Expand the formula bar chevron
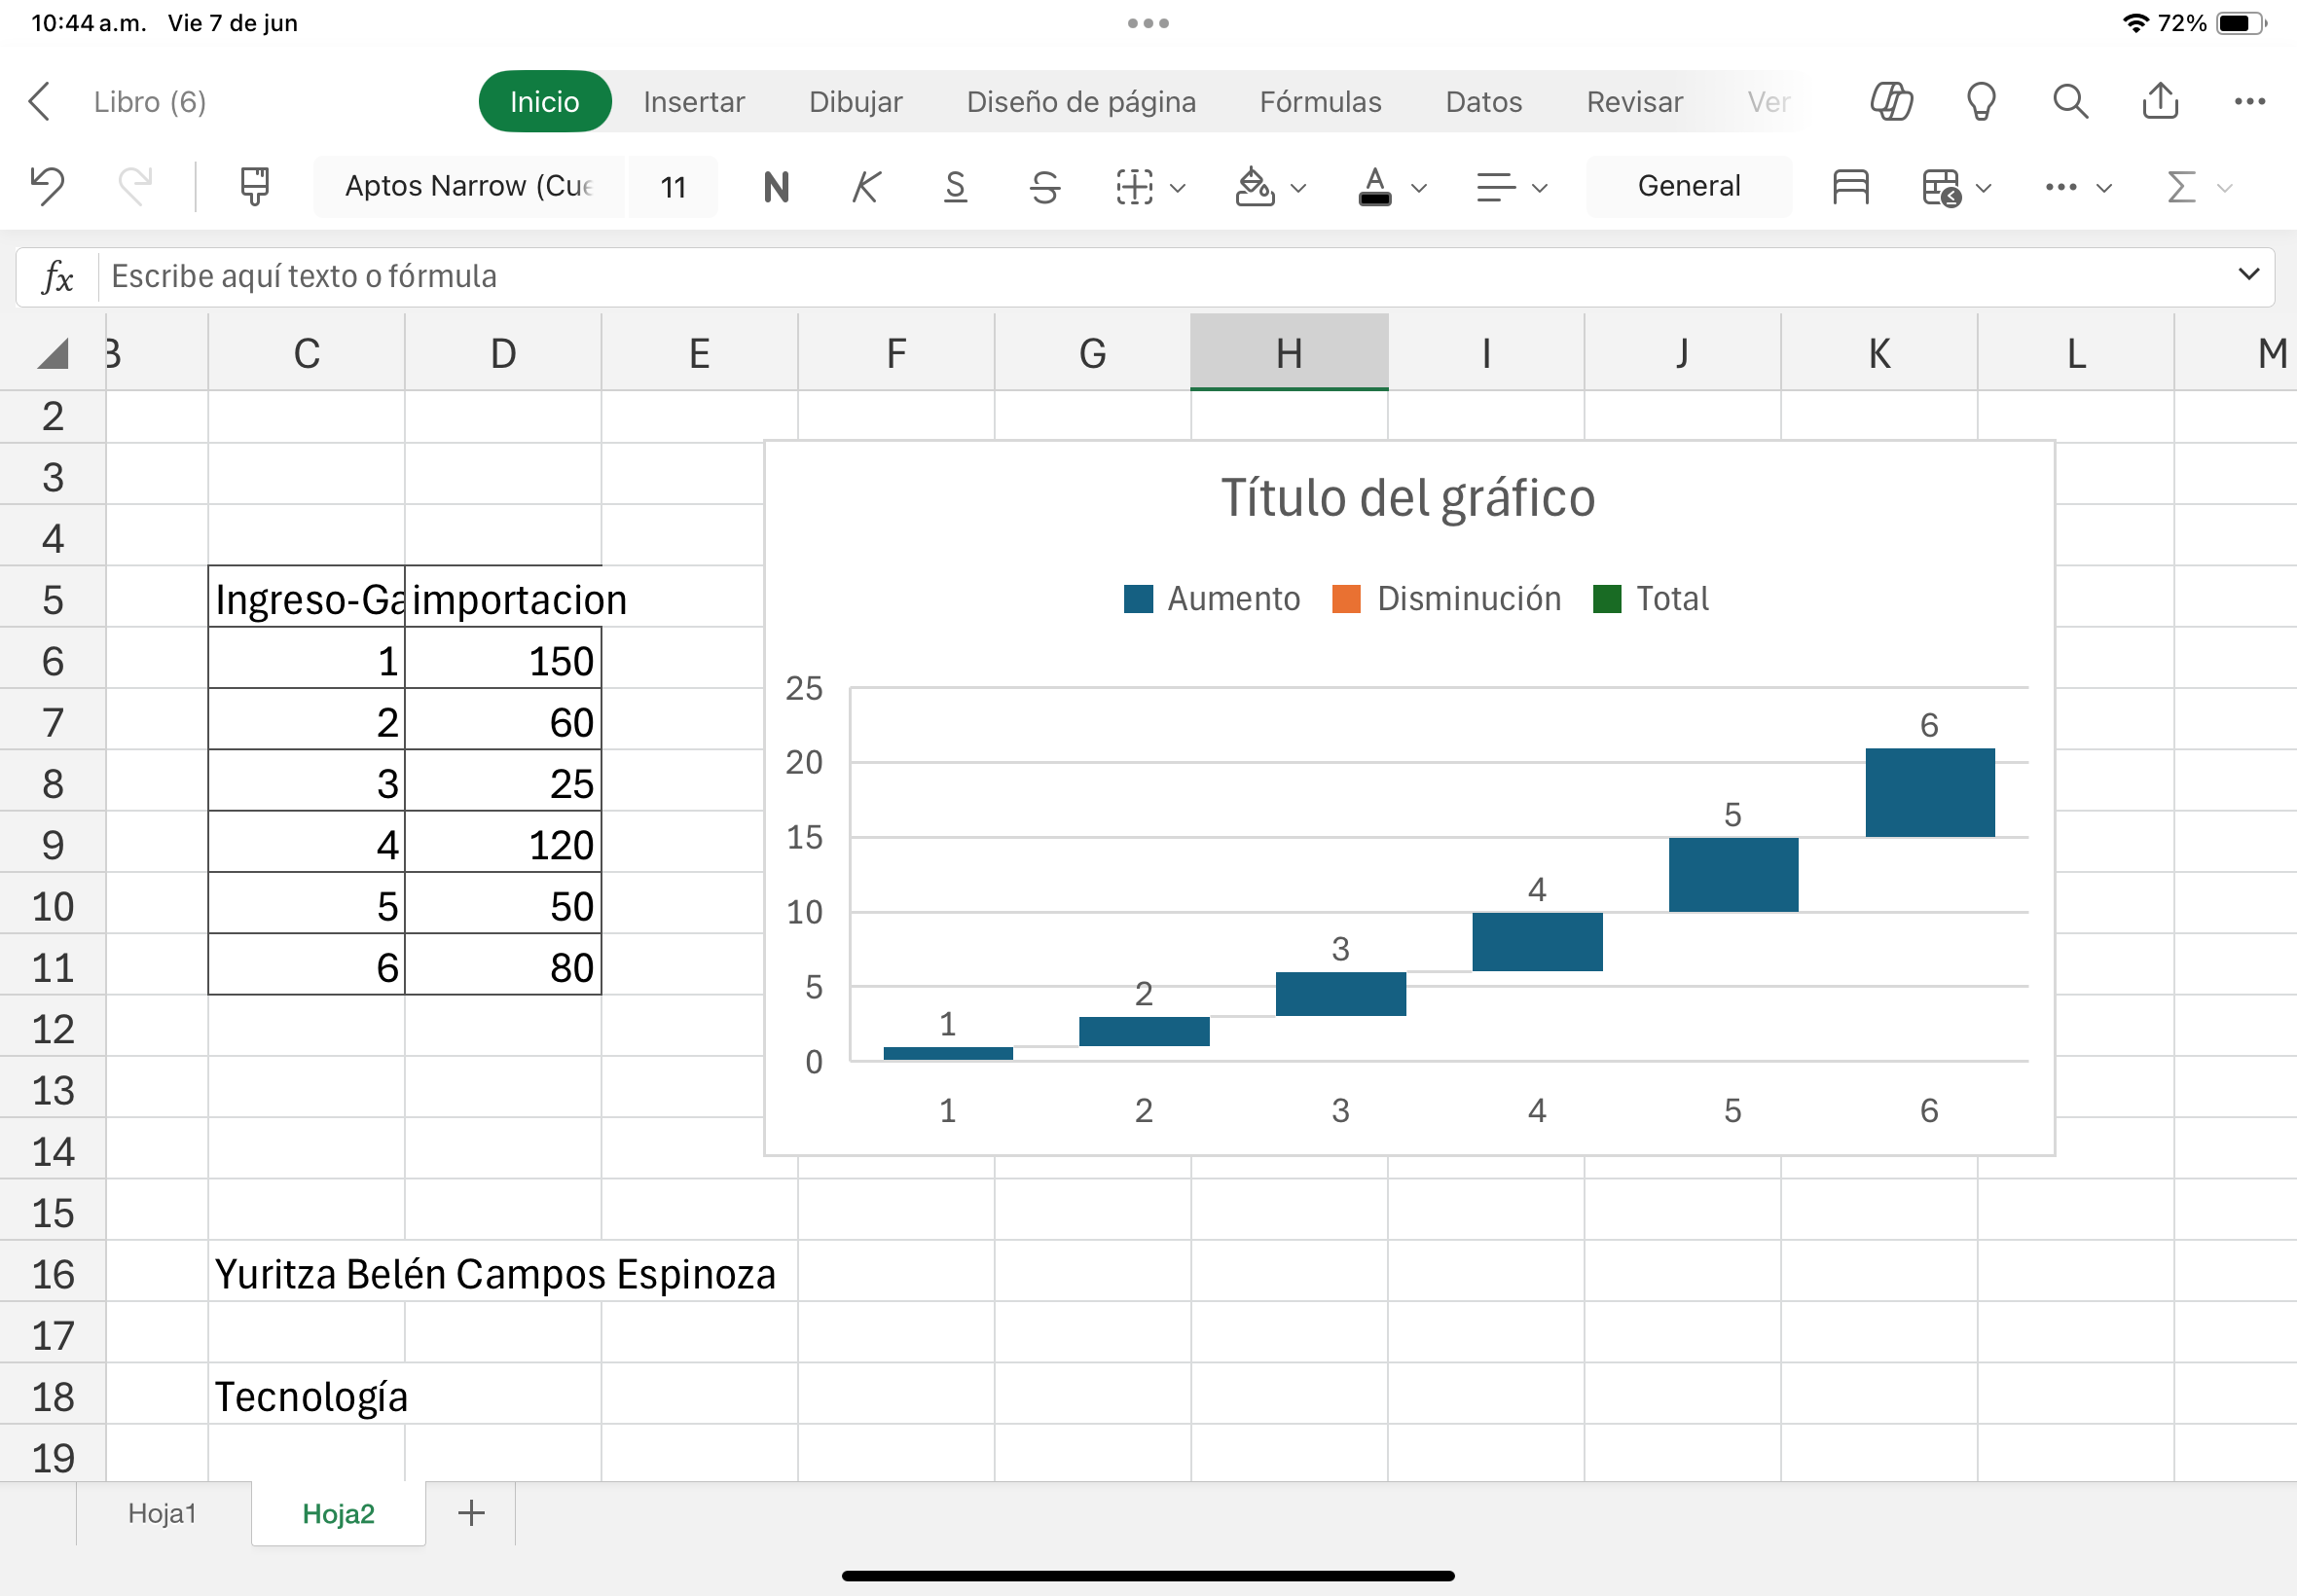Screen dimensions: 2297x1596 click(2248, 274)
